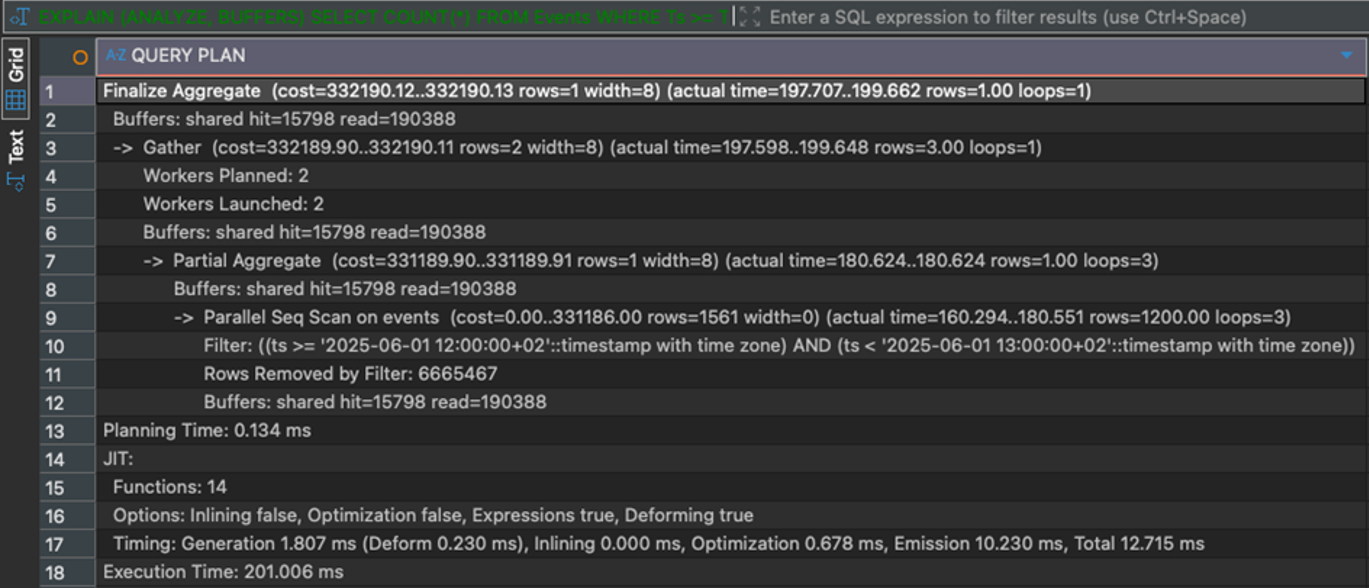
Task: Click the QUERY PLAN column header label
Action: point(188,56)
